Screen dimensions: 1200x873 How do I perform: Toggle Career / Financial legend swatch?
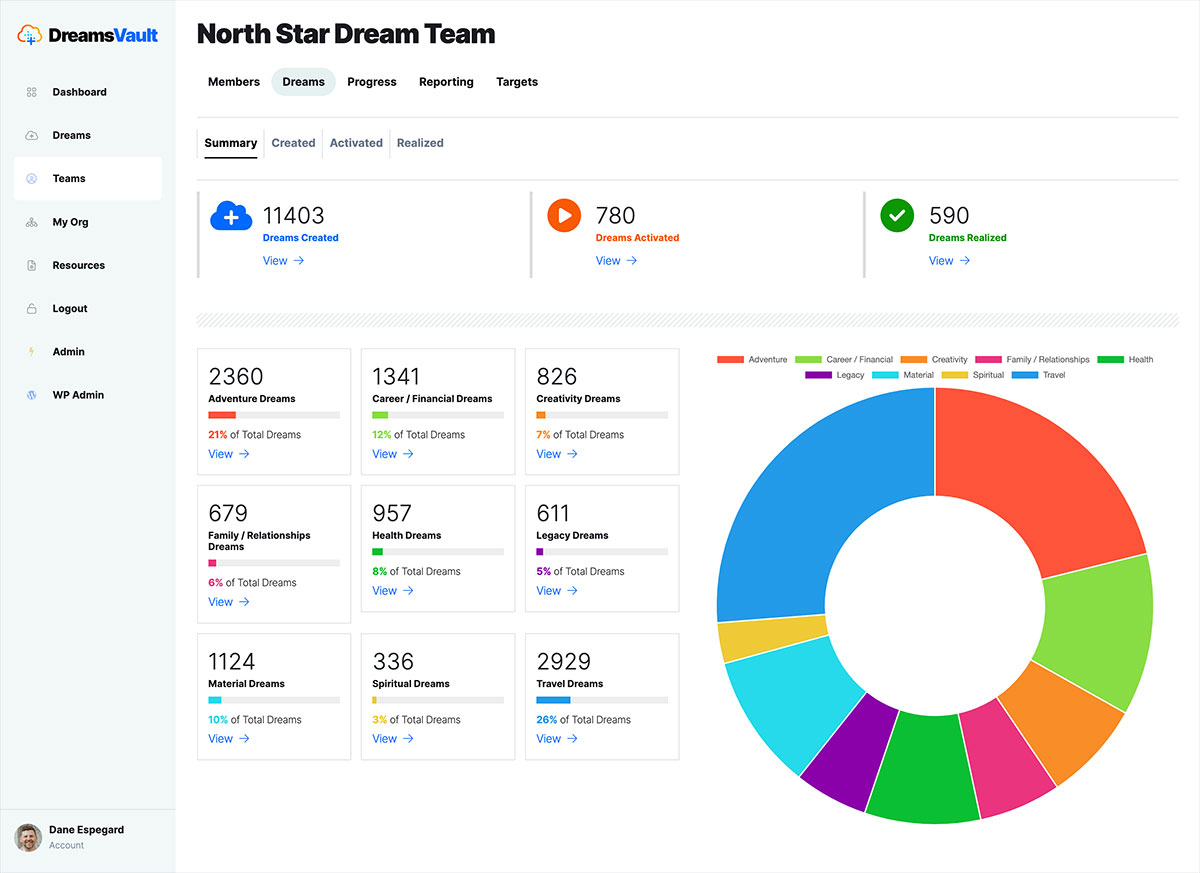point(808,360)
